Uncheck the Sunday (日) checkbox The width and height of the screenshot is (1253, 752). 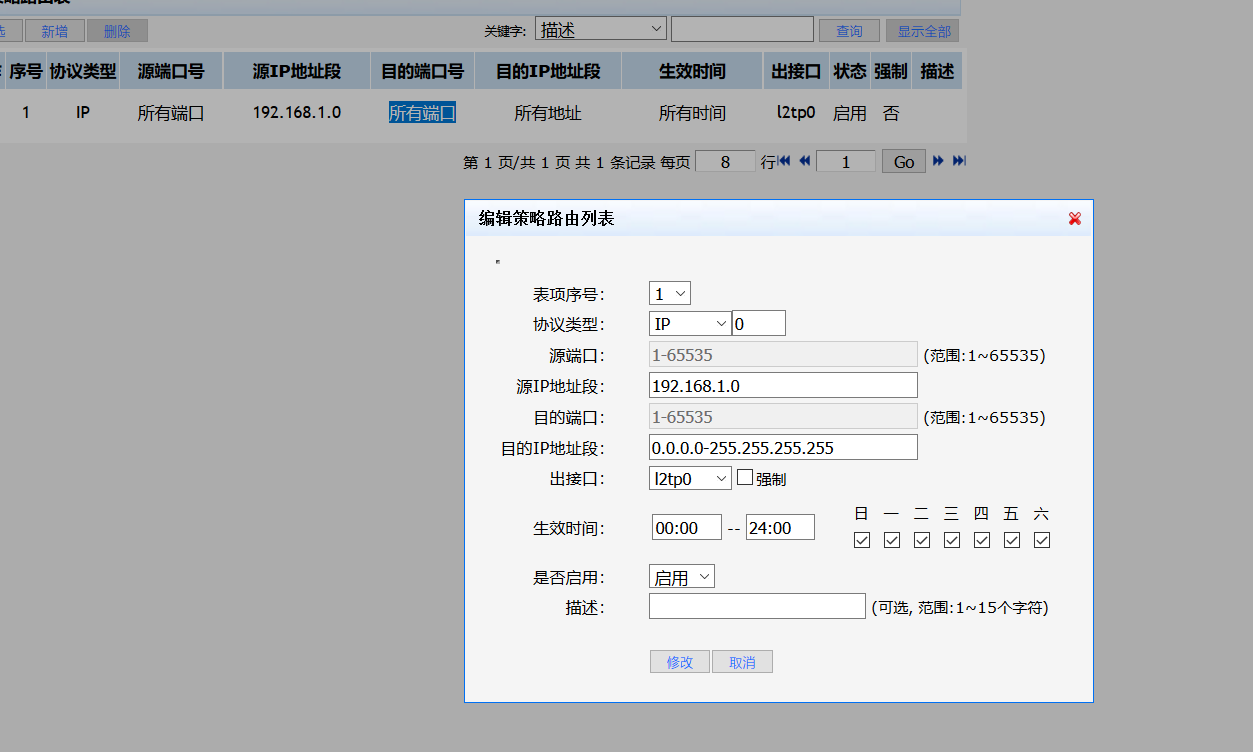click(862, 540)
